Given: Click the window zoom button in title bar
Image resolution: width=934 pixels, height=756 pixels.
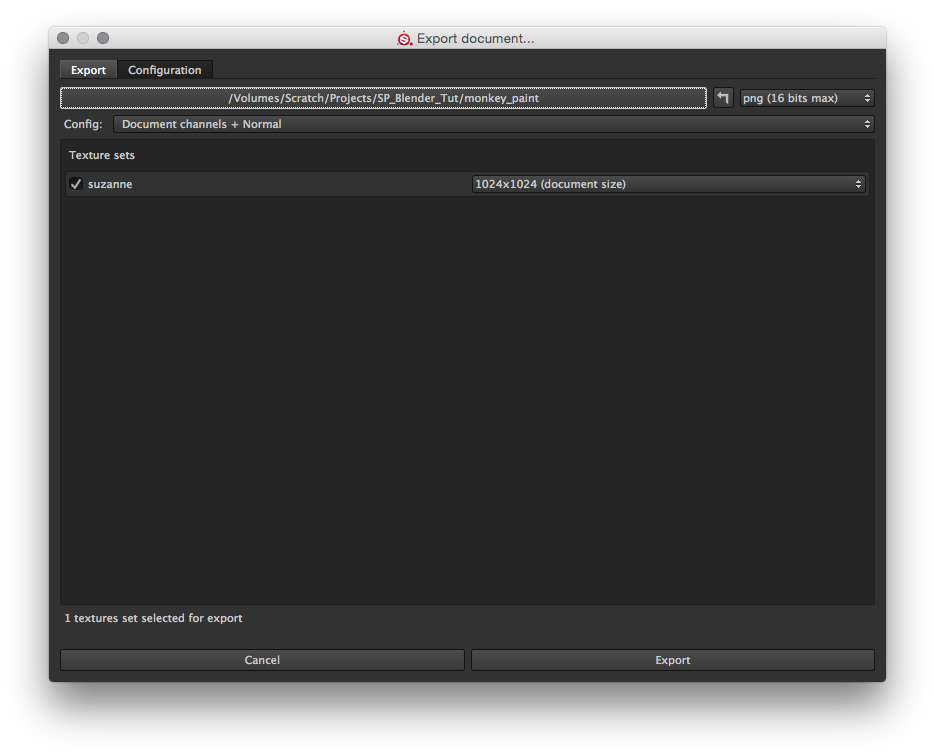Looking at the screenshot, I should coord(103,38).
